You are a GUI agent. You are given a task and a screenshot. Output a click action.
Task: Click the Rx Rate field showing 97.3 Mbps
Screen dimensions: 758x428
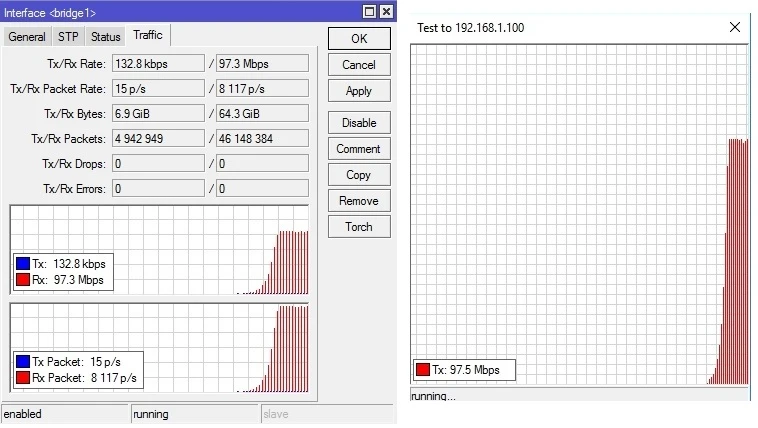pyautogui.click(x=261, y=63)
